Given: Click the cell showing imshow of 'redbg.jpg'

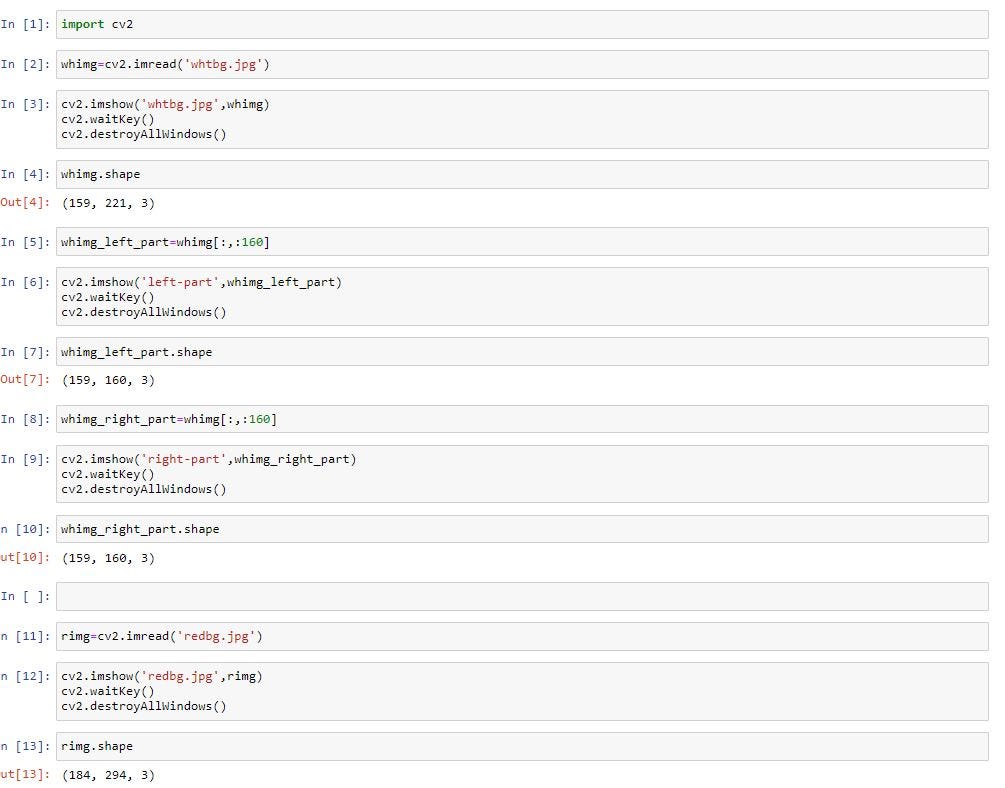Looking at the screenshot, I should [x=522, y=691].
